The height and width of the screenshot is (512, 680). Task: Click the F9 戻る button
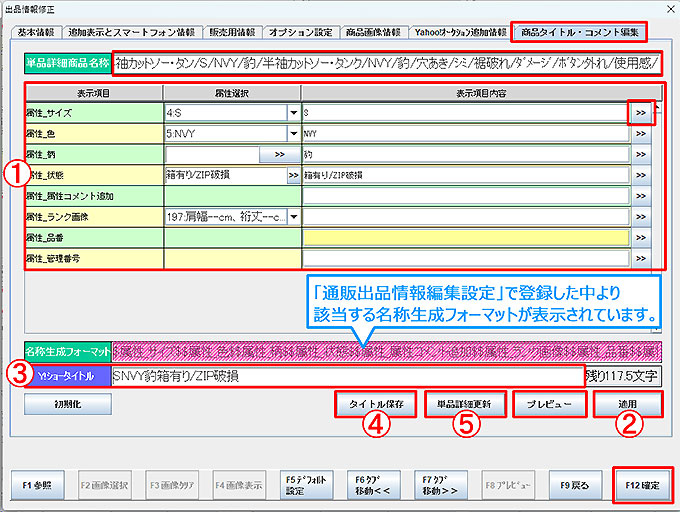[575, 485]
